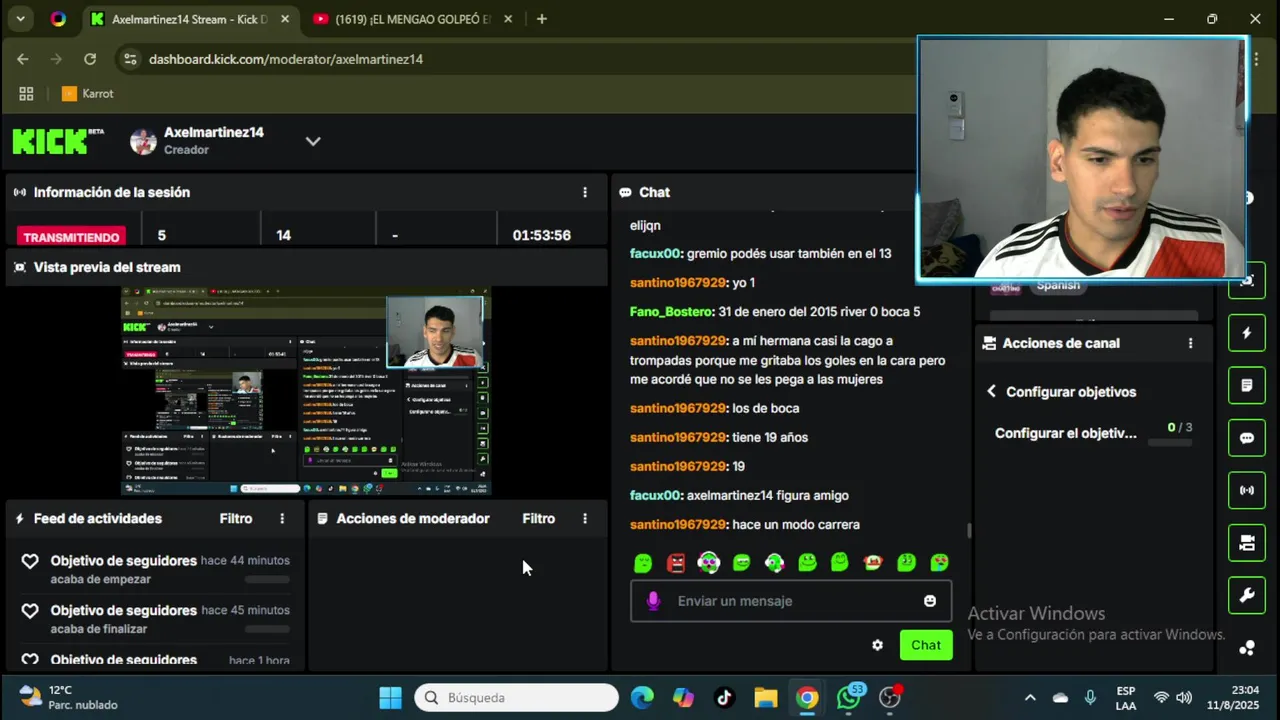Click the green Chat send button
The image size is (1280, 720).
point(926,645)
